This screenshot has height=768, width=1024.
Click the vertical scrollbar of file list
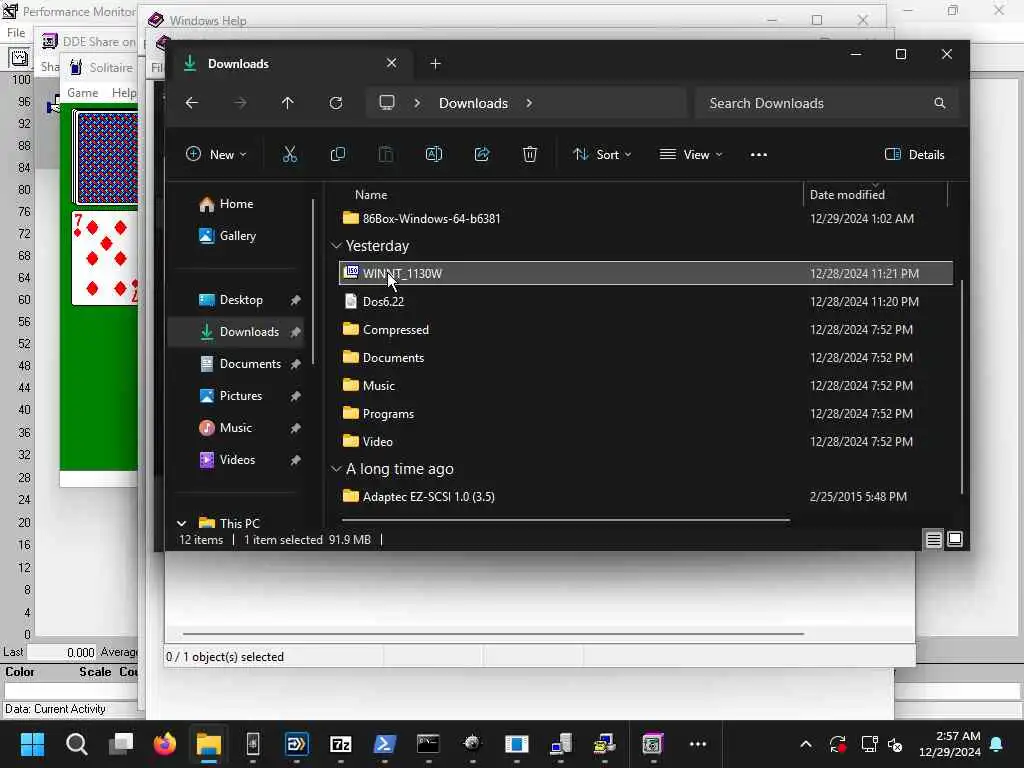pos(962,387)
